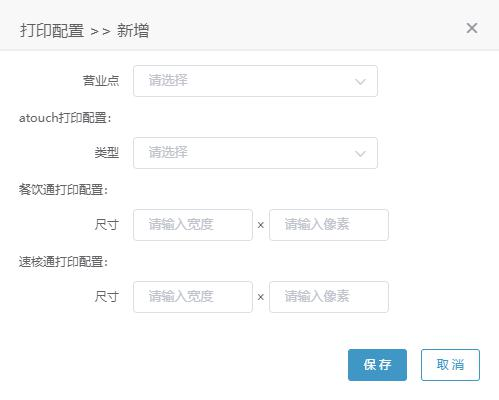Click the 速核通打印配置 section heading

(x=63, y=262)
